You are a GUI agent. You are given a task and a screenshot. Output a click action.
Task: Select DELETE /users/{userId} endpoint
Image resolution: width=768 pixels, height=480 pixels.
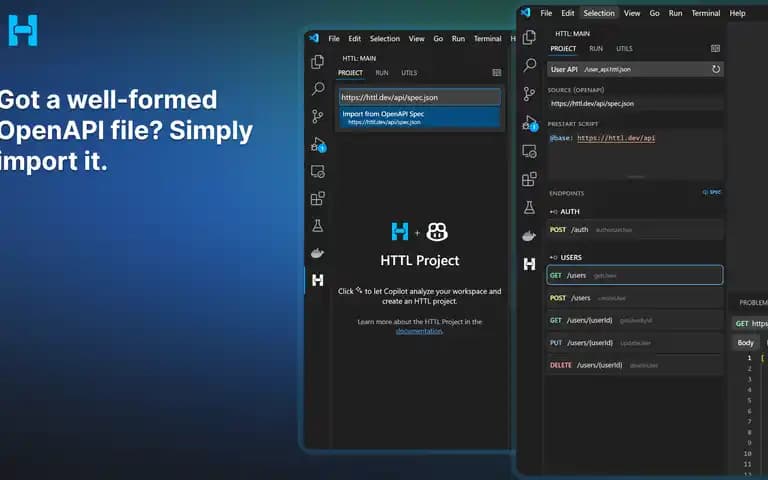(635, 365)
